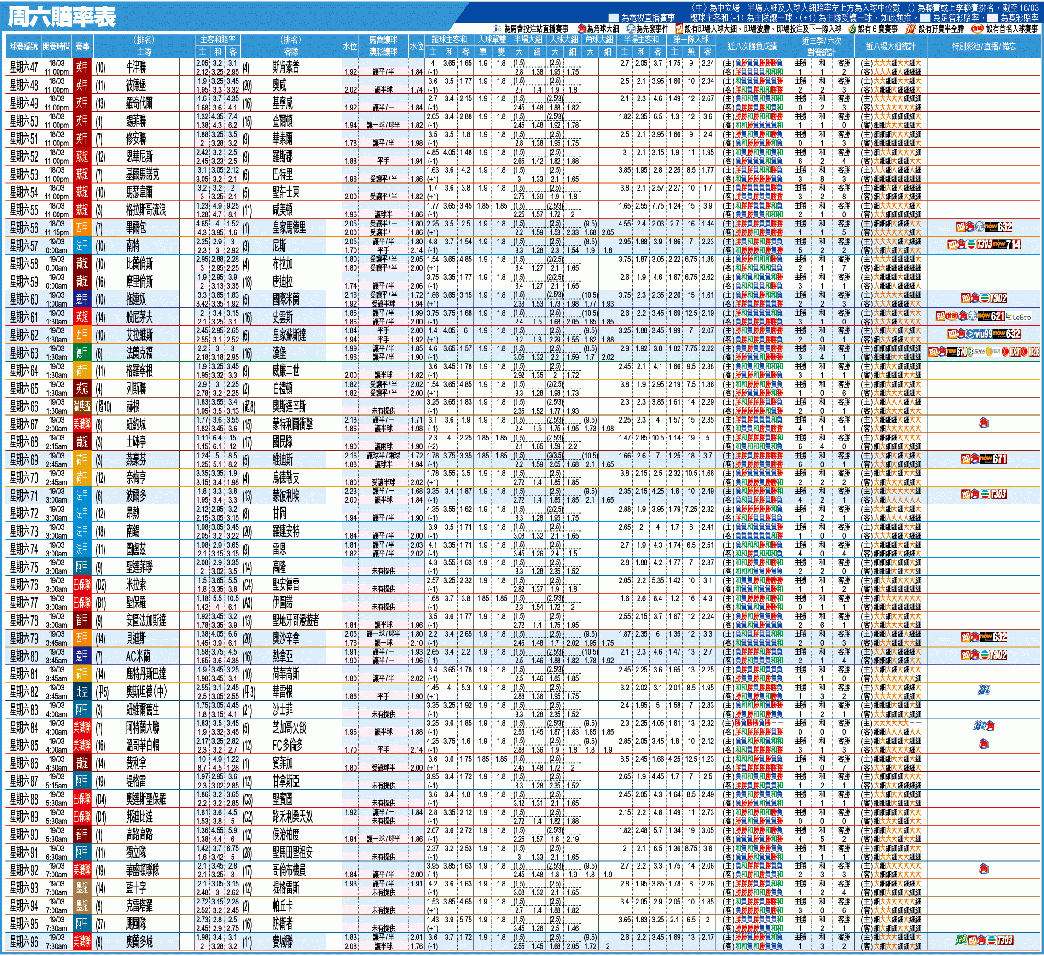The height and width of the screenshot is (956, 1044).
Task: Click the match number 星期六96
Action: pyautogui.click(x=24, y=941)
